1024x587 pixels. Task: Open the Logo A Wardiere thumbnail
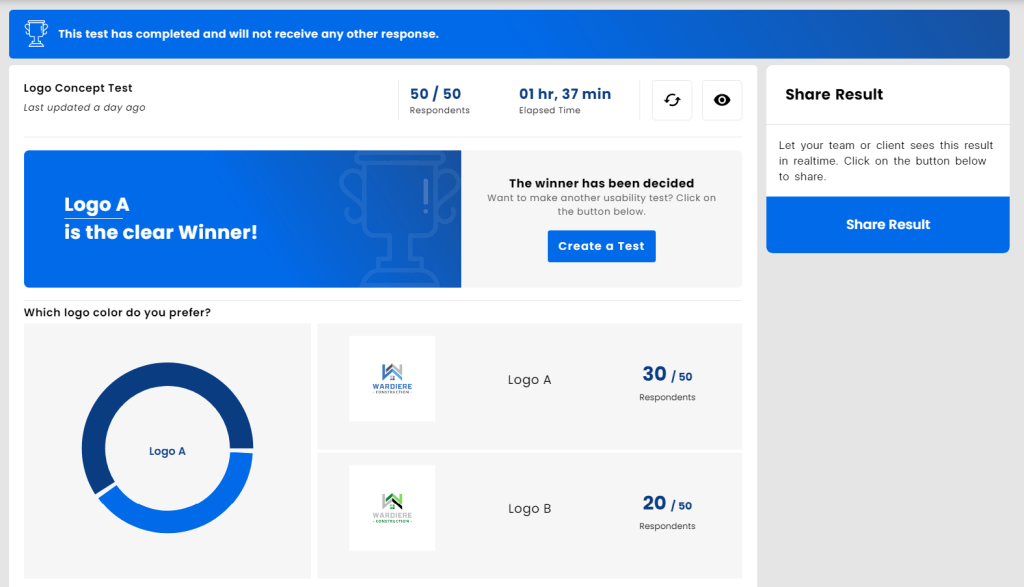tap(392, 379)
